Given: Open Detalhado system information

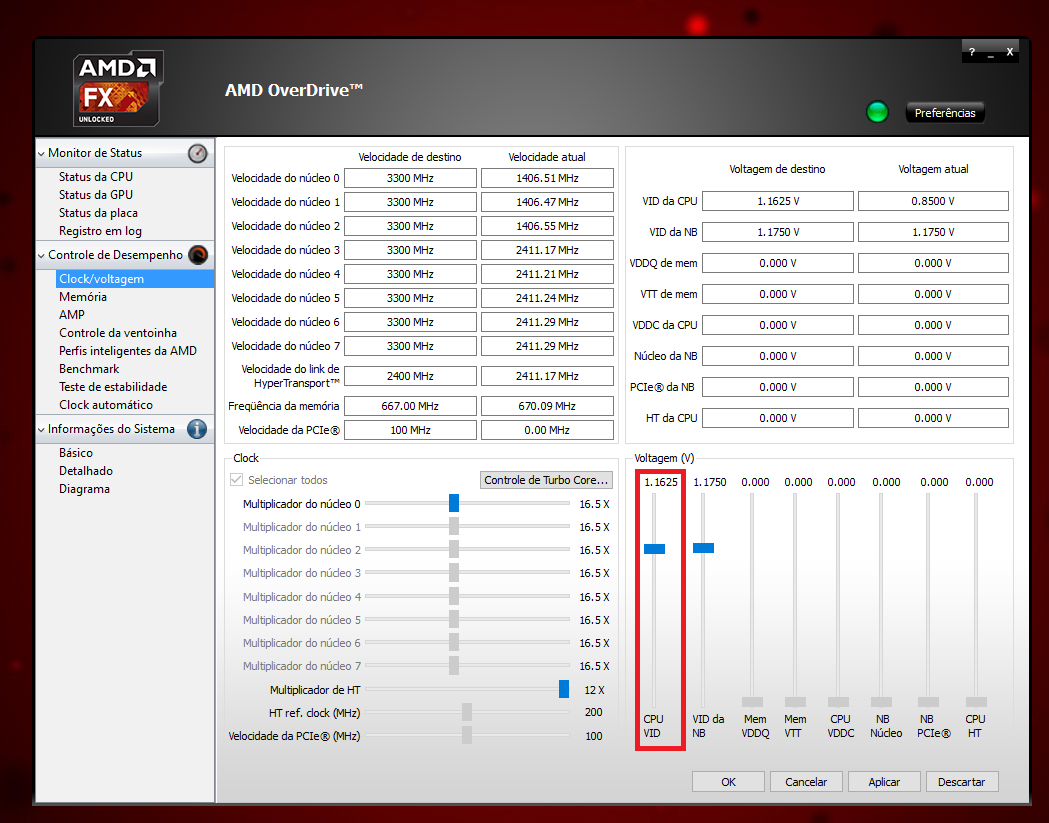Looking at the screenshot, I should point(86,471).
